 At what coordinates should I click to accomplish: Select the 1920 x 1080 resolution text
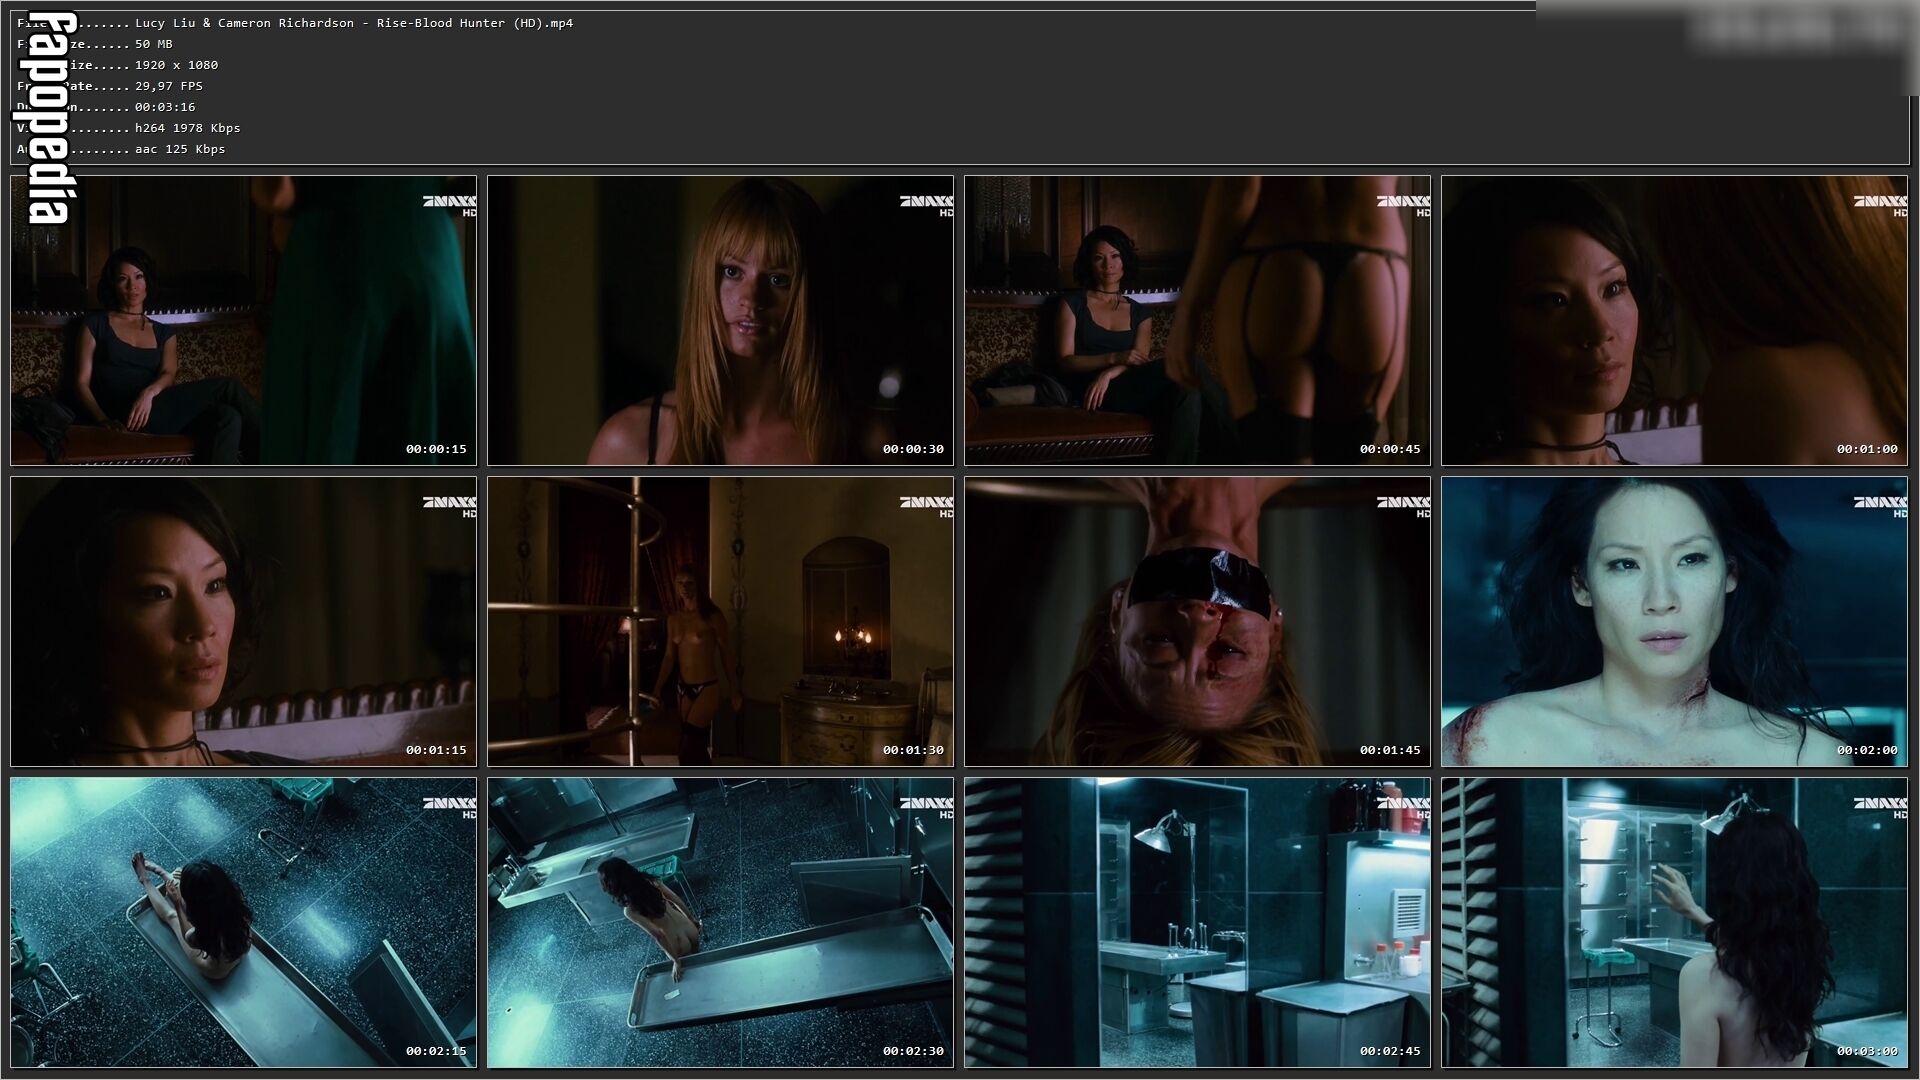tap(176, 65)
